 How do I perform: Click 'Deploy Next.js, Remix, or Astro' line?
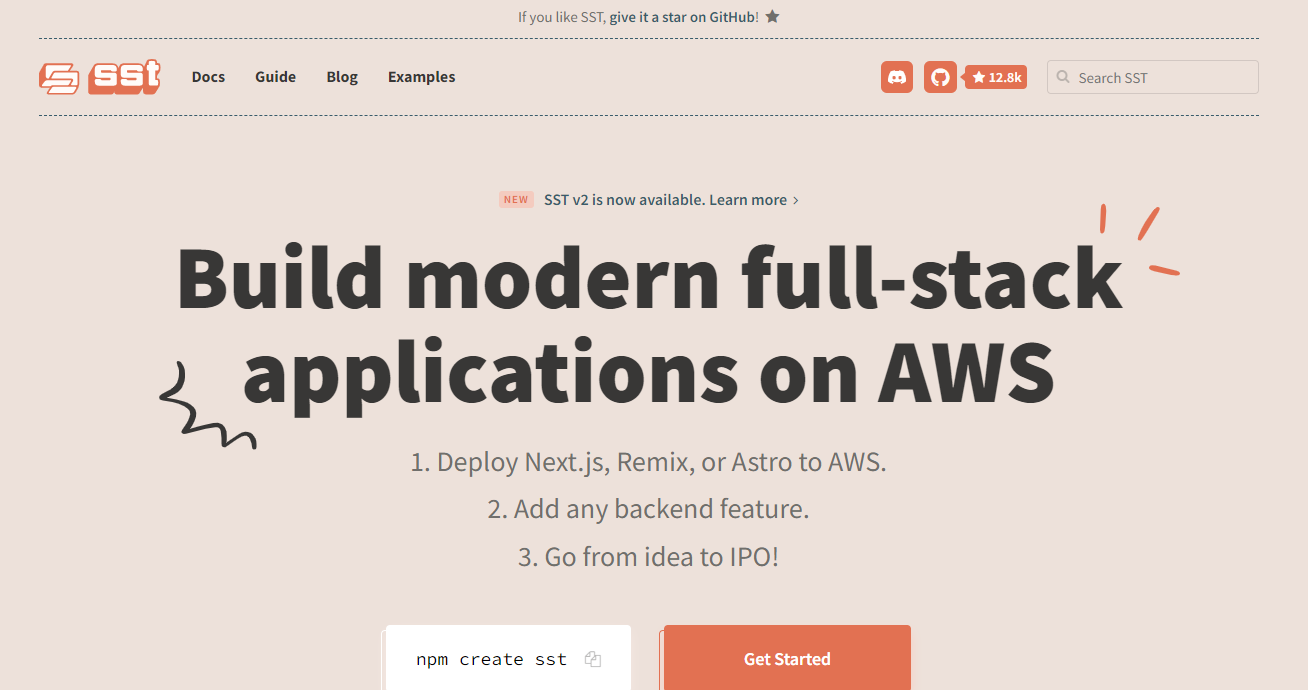(649, 462)
